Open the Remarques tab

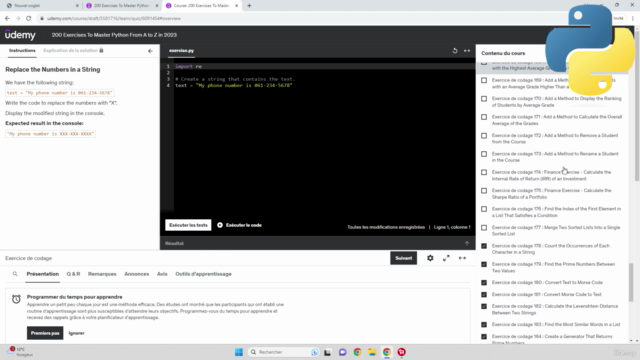[102, 274]
